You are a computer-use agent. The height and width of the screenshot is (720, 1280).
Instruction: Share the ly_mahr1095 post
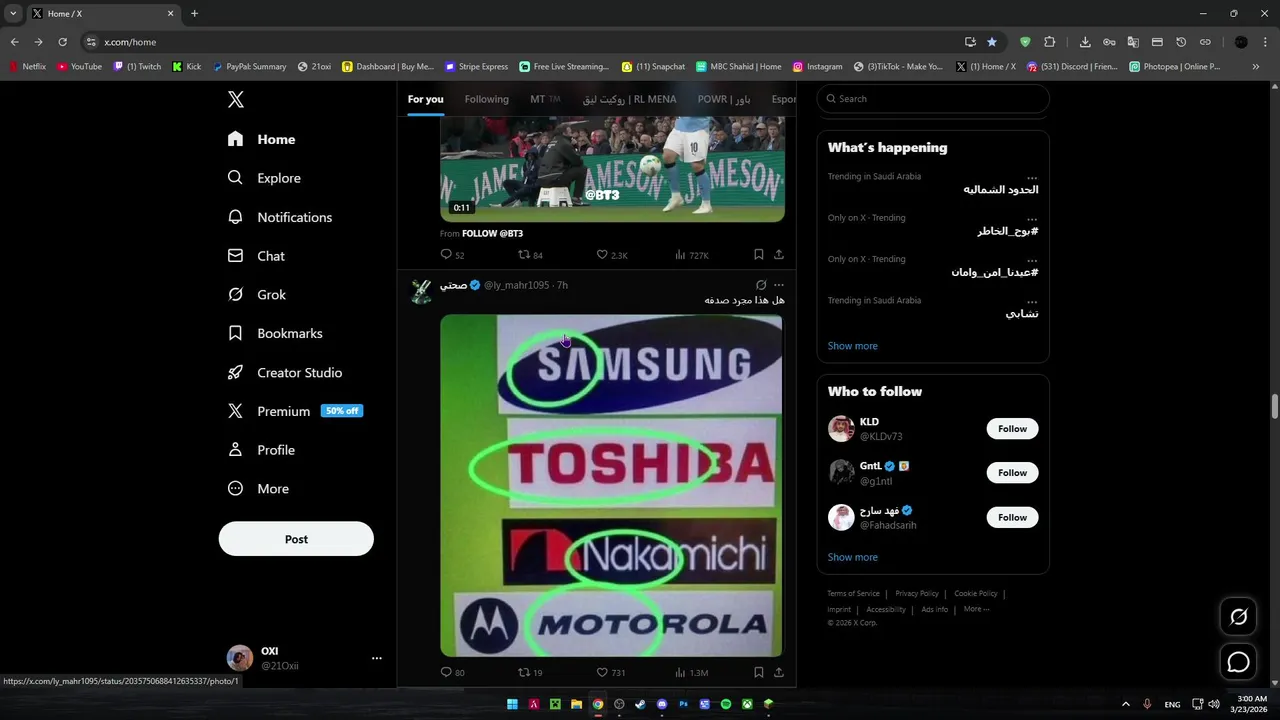tap(779, 673)
